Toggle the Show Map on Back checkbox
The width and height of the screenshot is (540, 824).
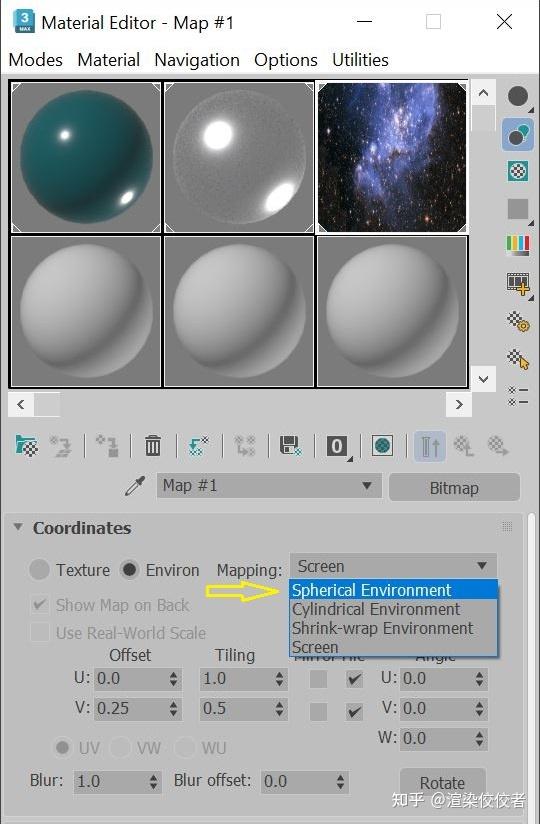click(40, 605)
